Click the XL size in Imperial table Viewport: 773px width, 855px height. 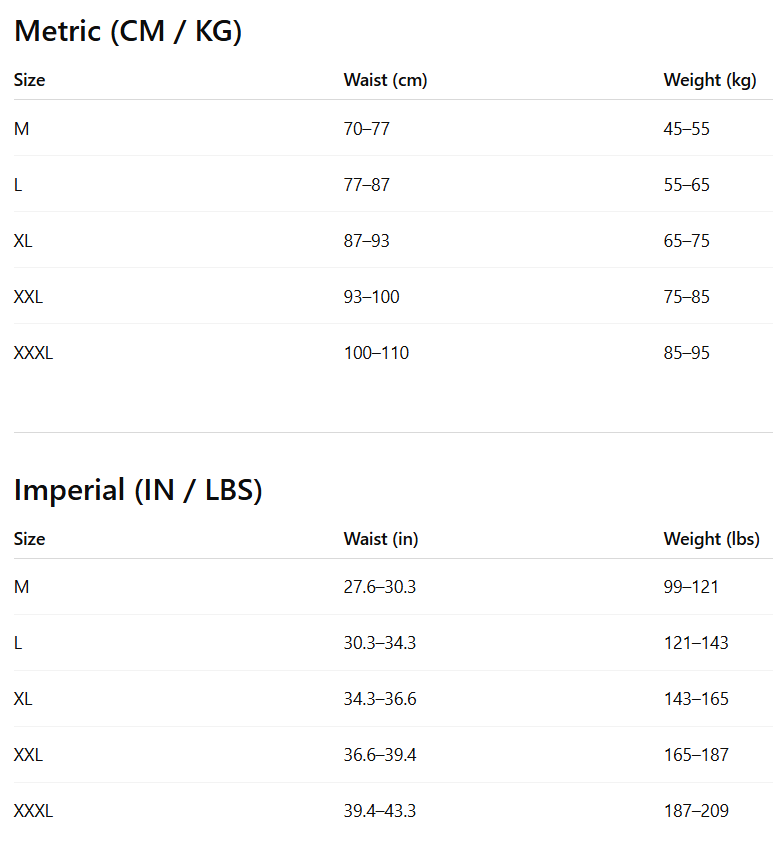[23, 699]
